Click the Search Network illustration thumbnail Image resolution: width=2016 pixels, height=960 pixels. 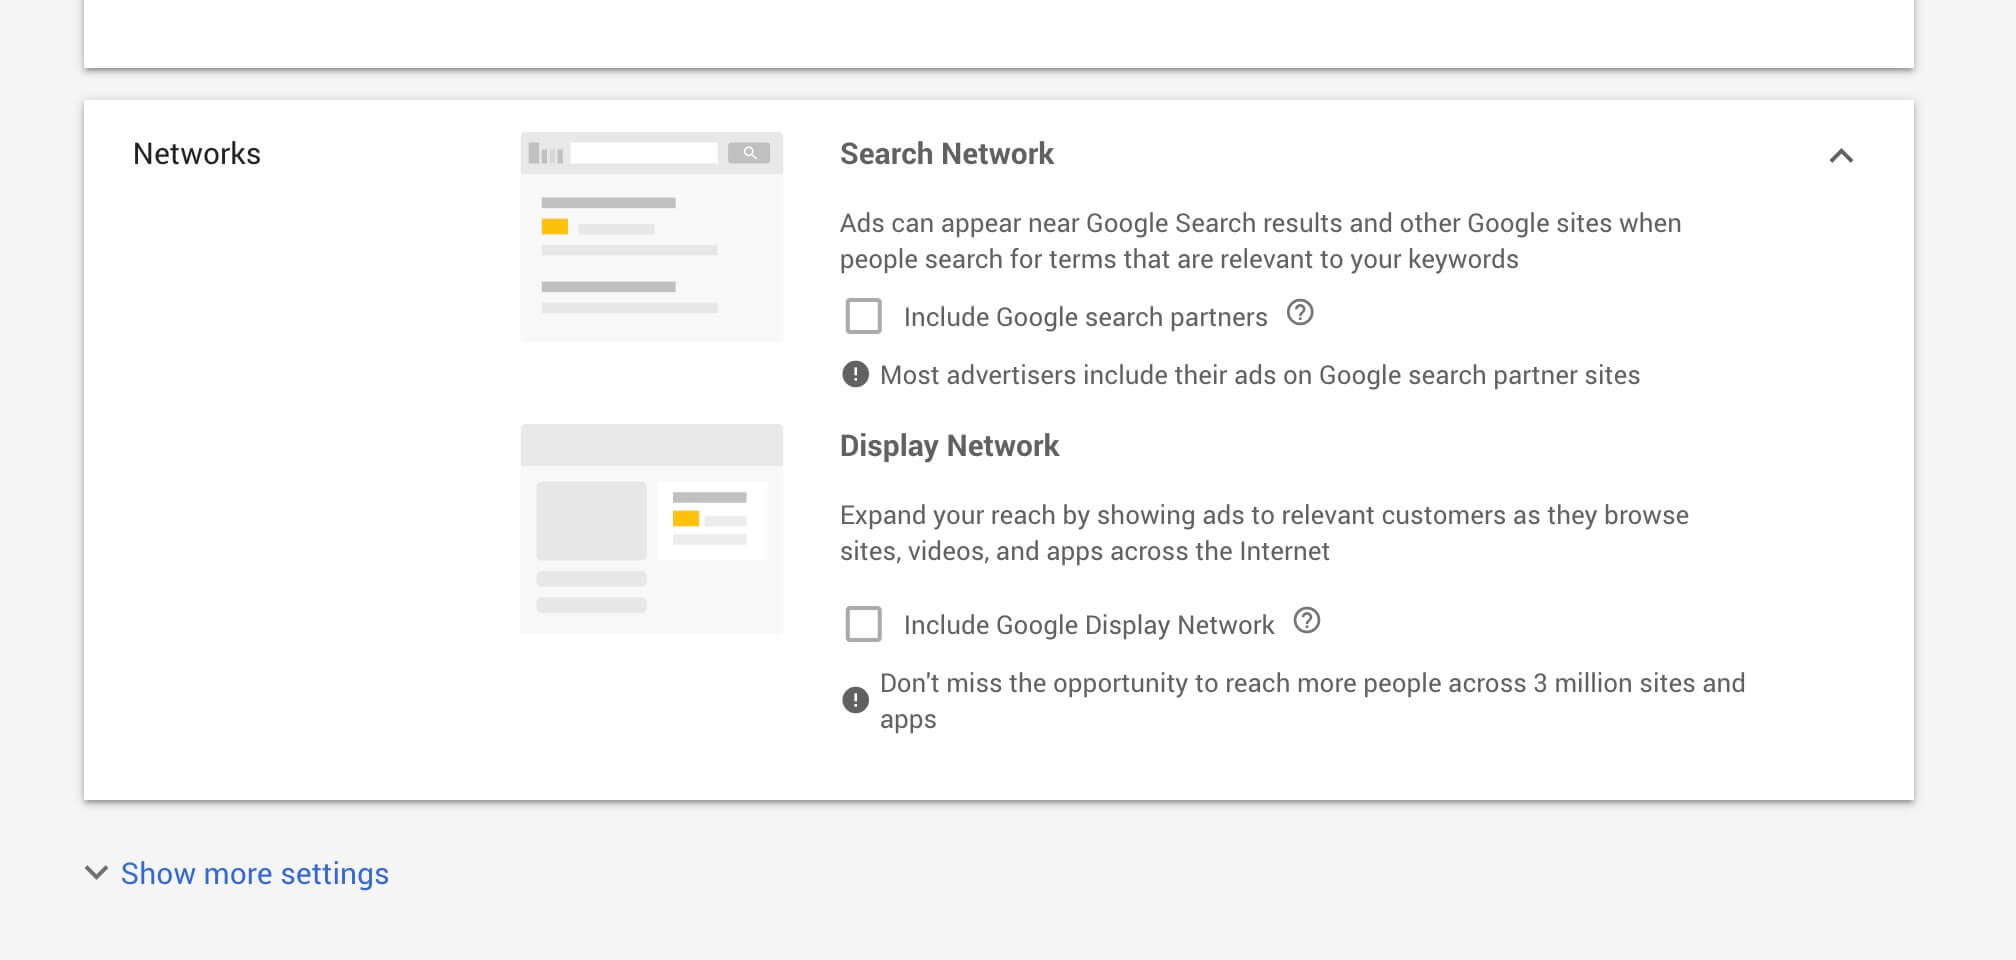[x=651, y=235]
